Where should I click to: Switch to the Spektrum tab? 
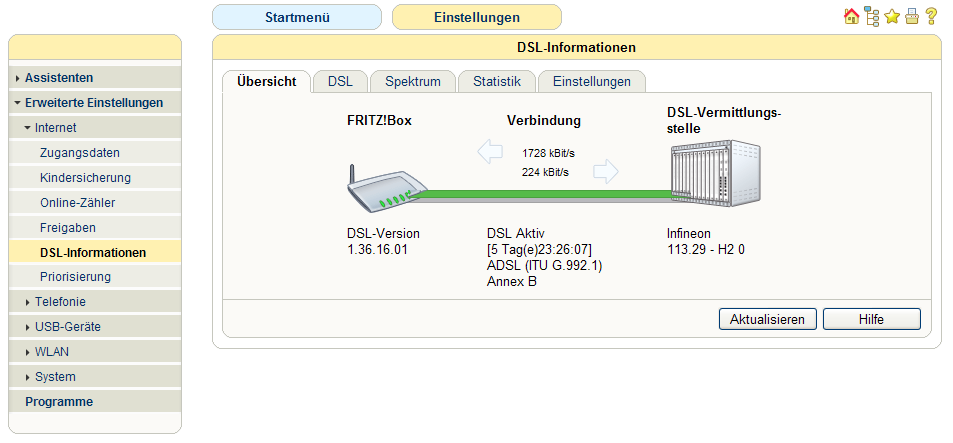pyautogui.click(x=412, y=81)
